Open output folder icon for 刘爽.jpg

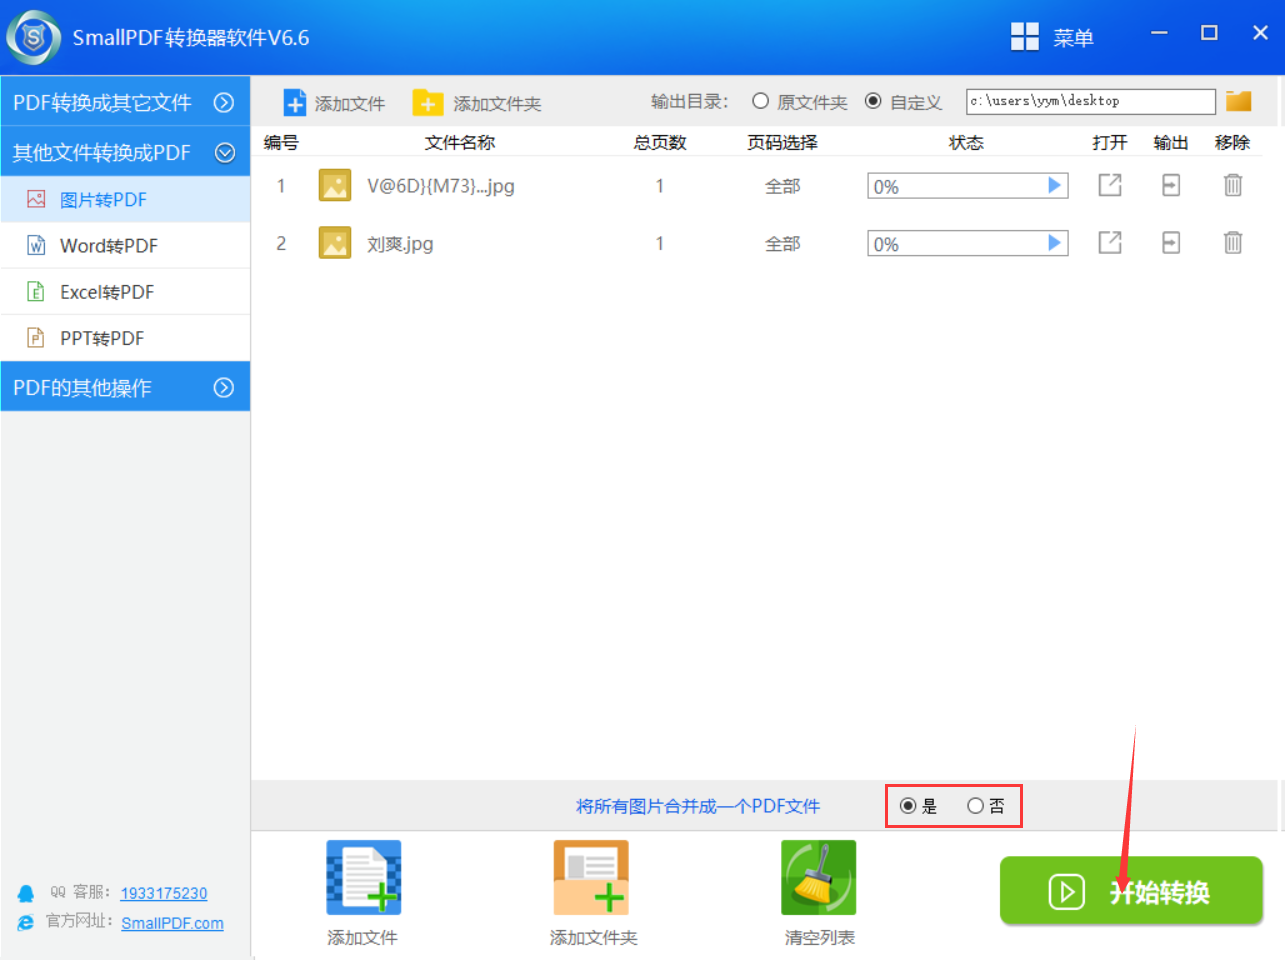coord(1171,243)
